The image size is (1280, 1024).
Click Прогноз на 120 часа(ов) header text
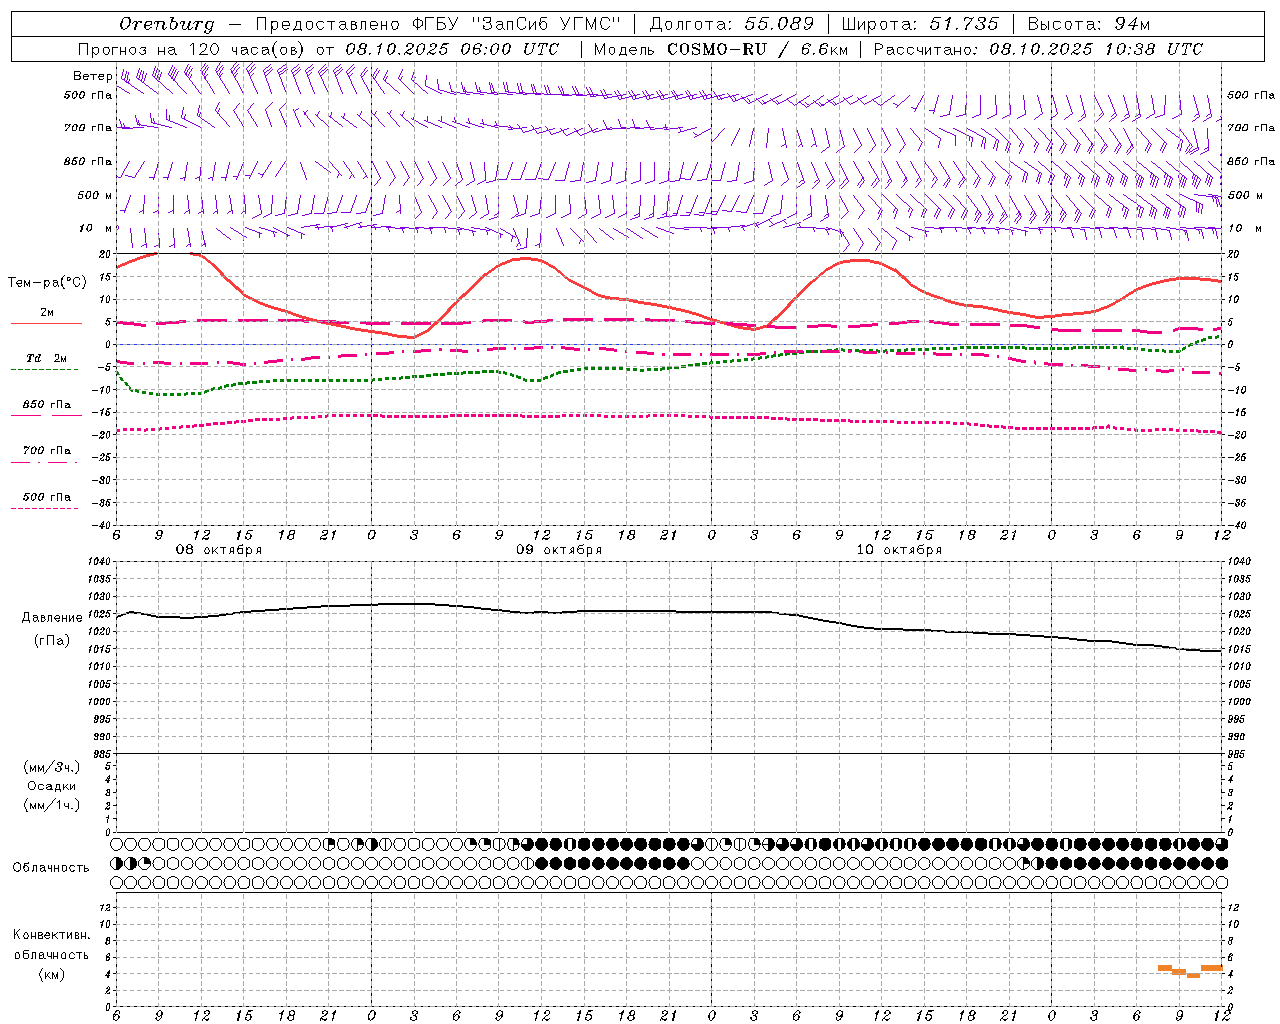tap(193, 49)
